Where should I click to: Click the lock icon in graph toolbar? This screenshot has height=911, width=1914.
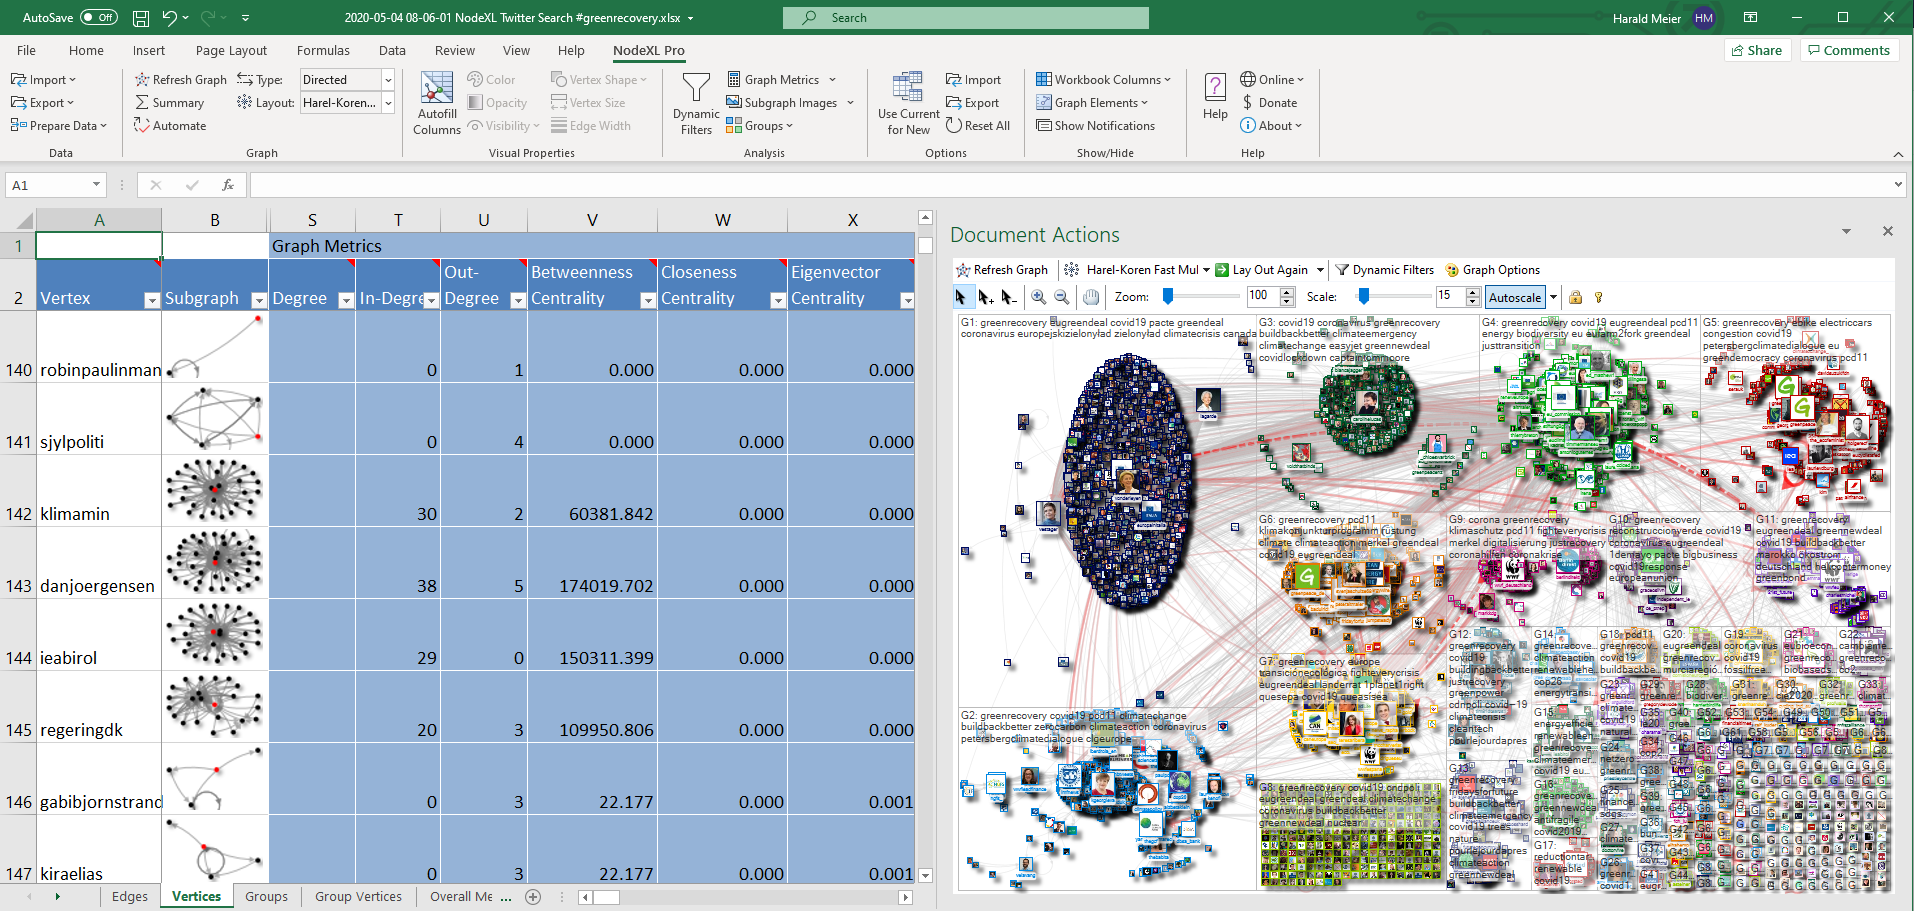tap(1575, 297)
